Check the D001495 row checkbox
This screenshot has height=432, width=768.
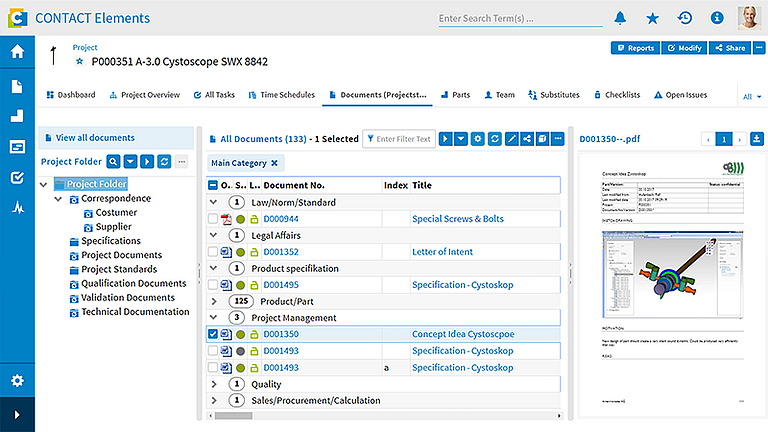tap(213, 285)
